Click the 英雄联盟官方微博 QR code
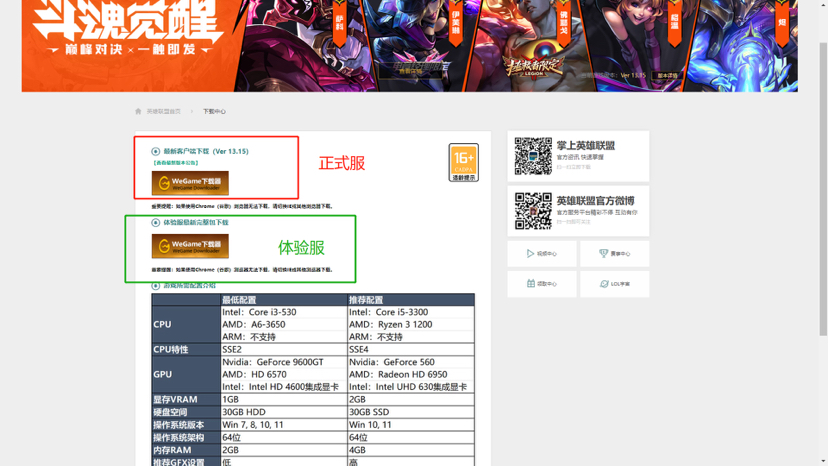This screenshot has height=466, width=828. point(533,211)
